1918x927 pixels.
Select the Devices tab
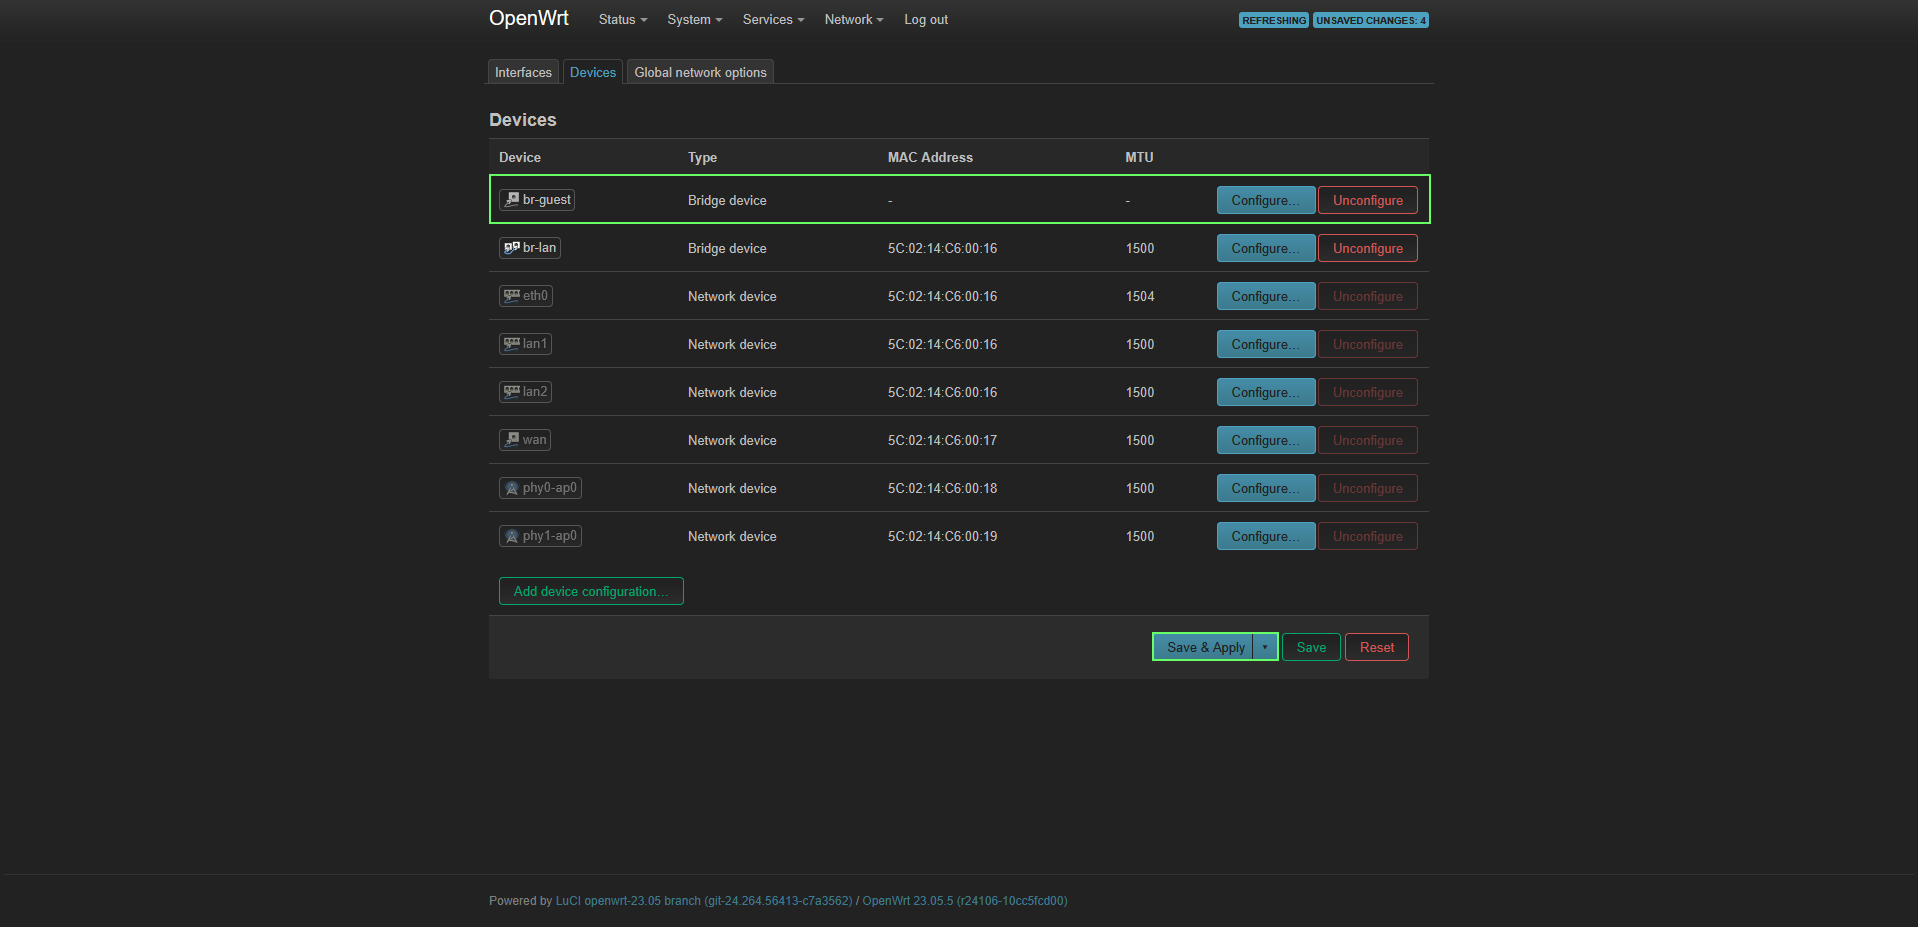click(593, 72)
